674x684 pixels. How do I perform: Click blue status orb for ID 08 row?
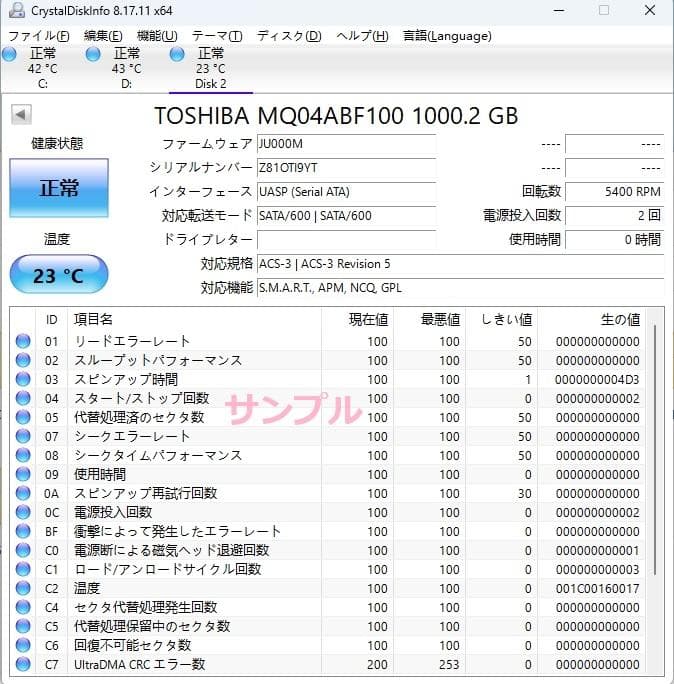pyautogui.click(x=23, y=455)
